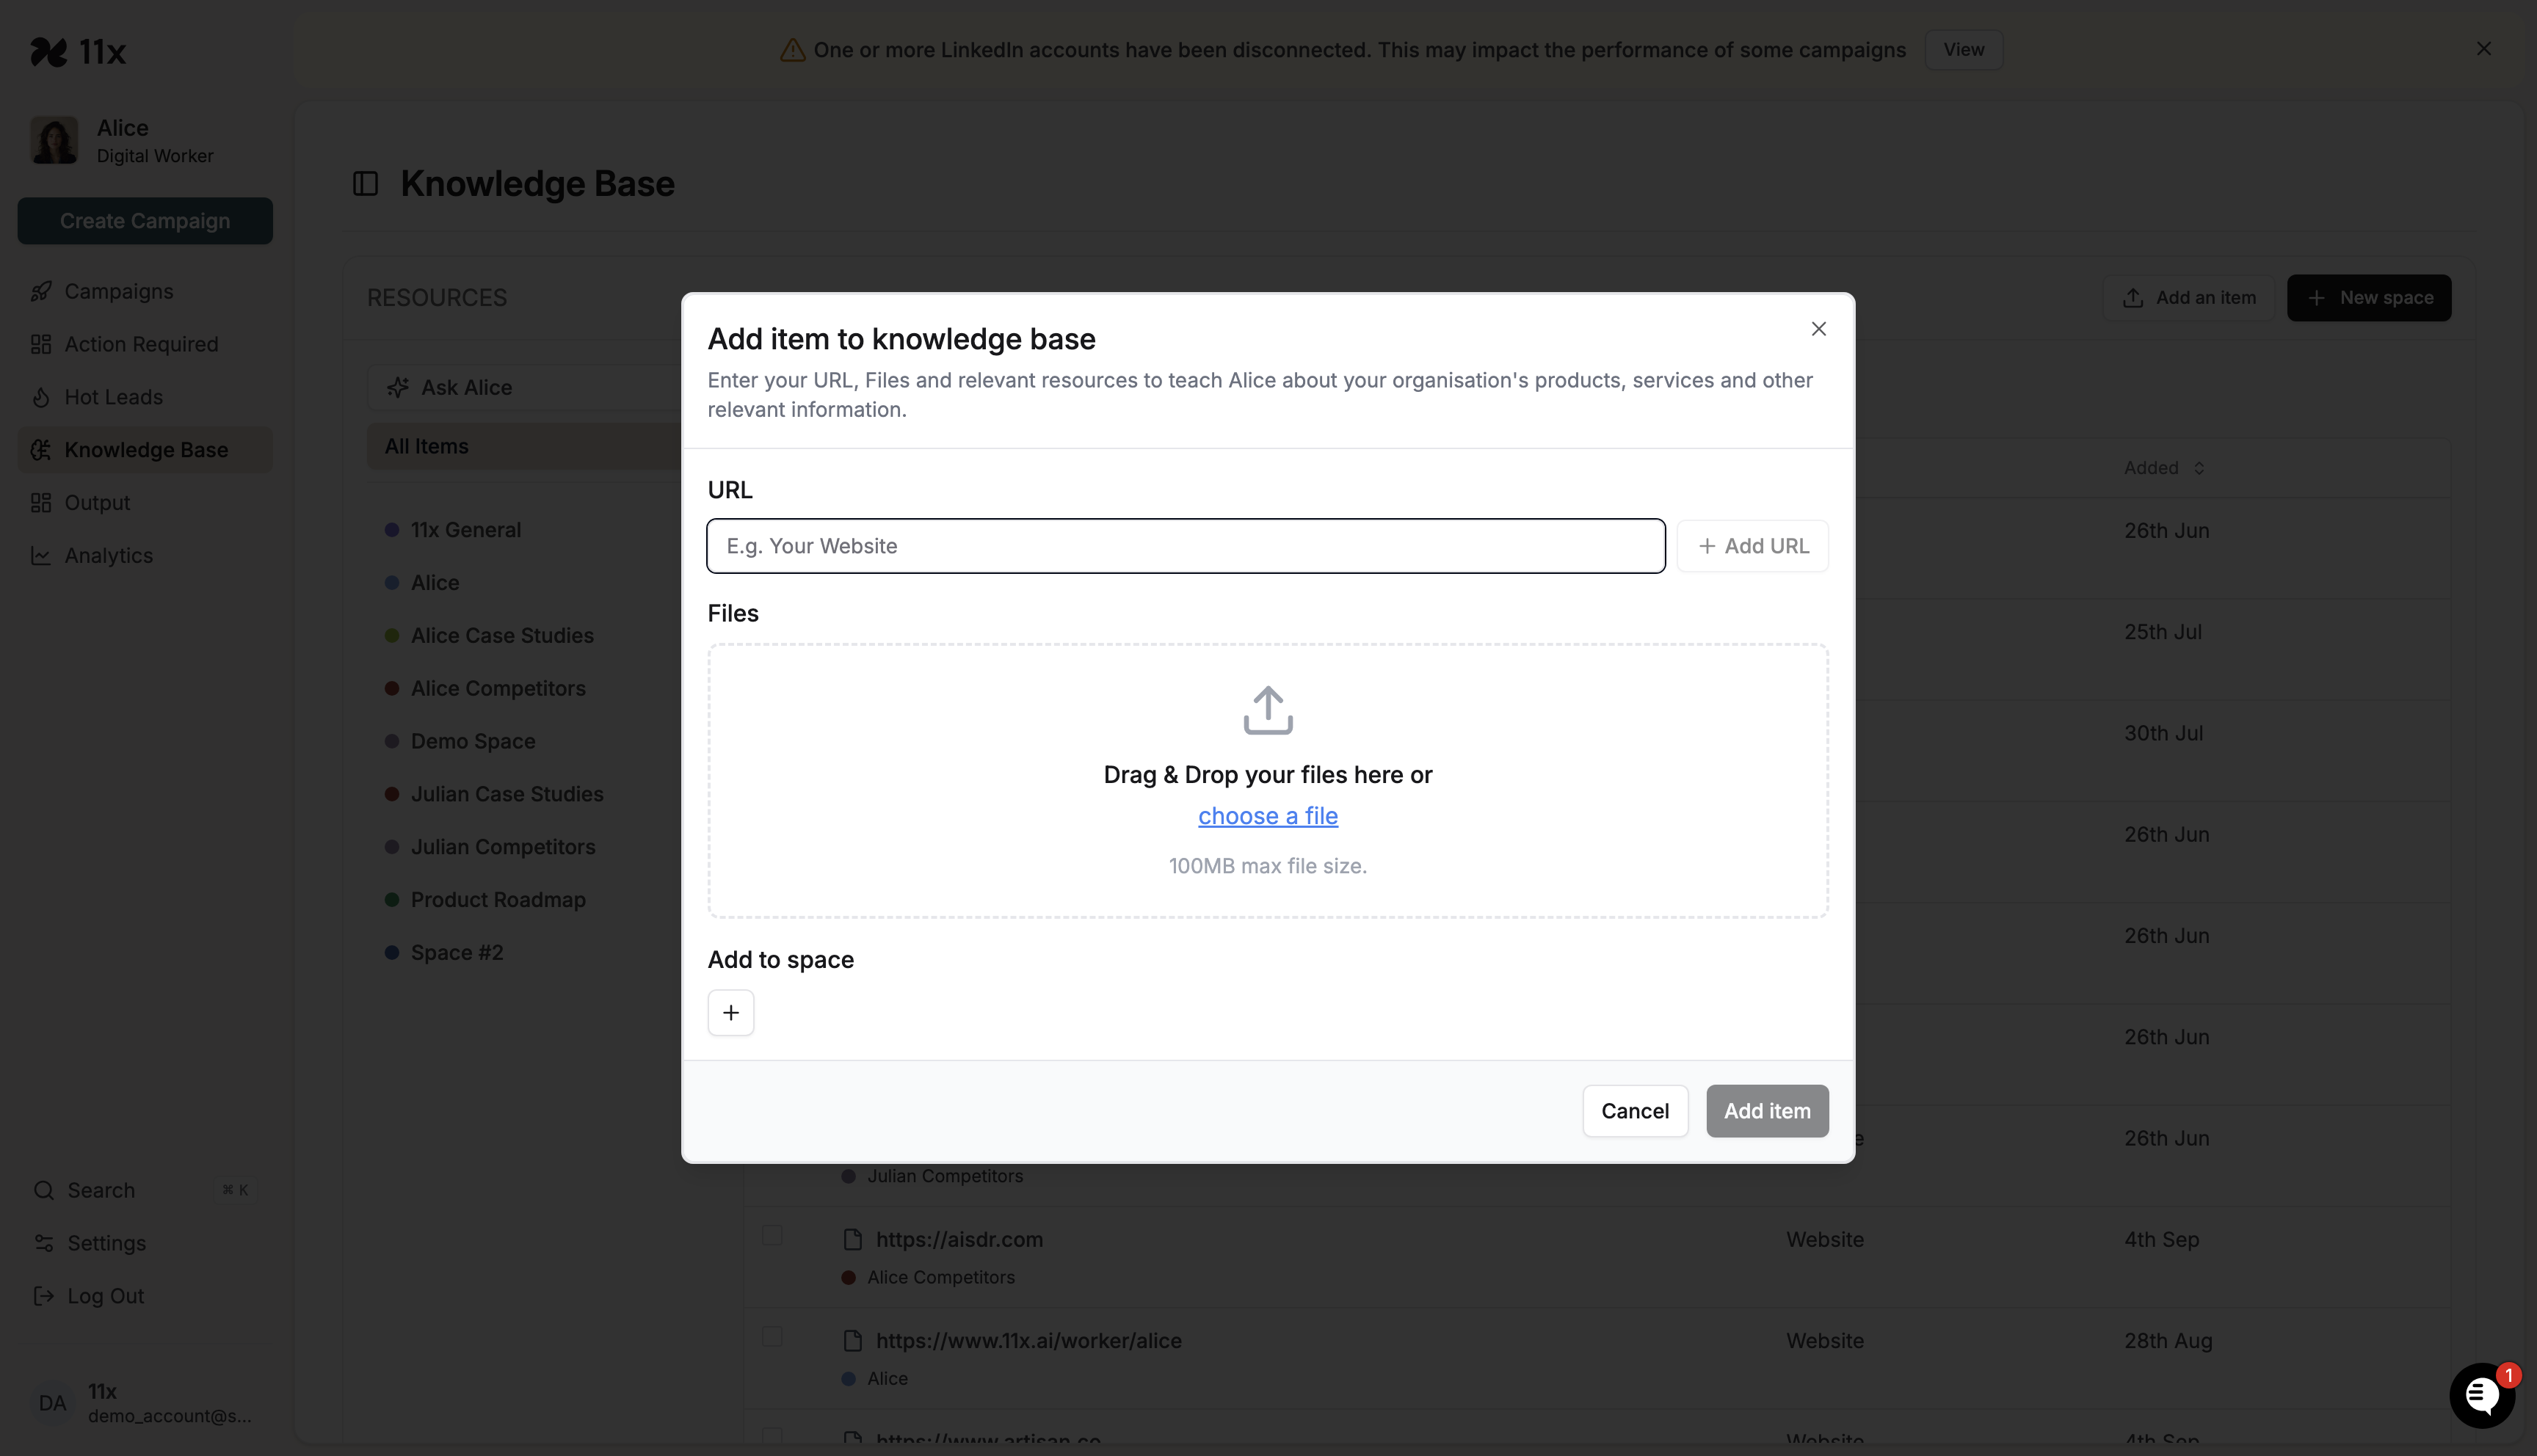The height and width of the screenshot is (1456, 2537).
Task: Select Julian Case Studies in the spaces list
Action: coord(507,794)
